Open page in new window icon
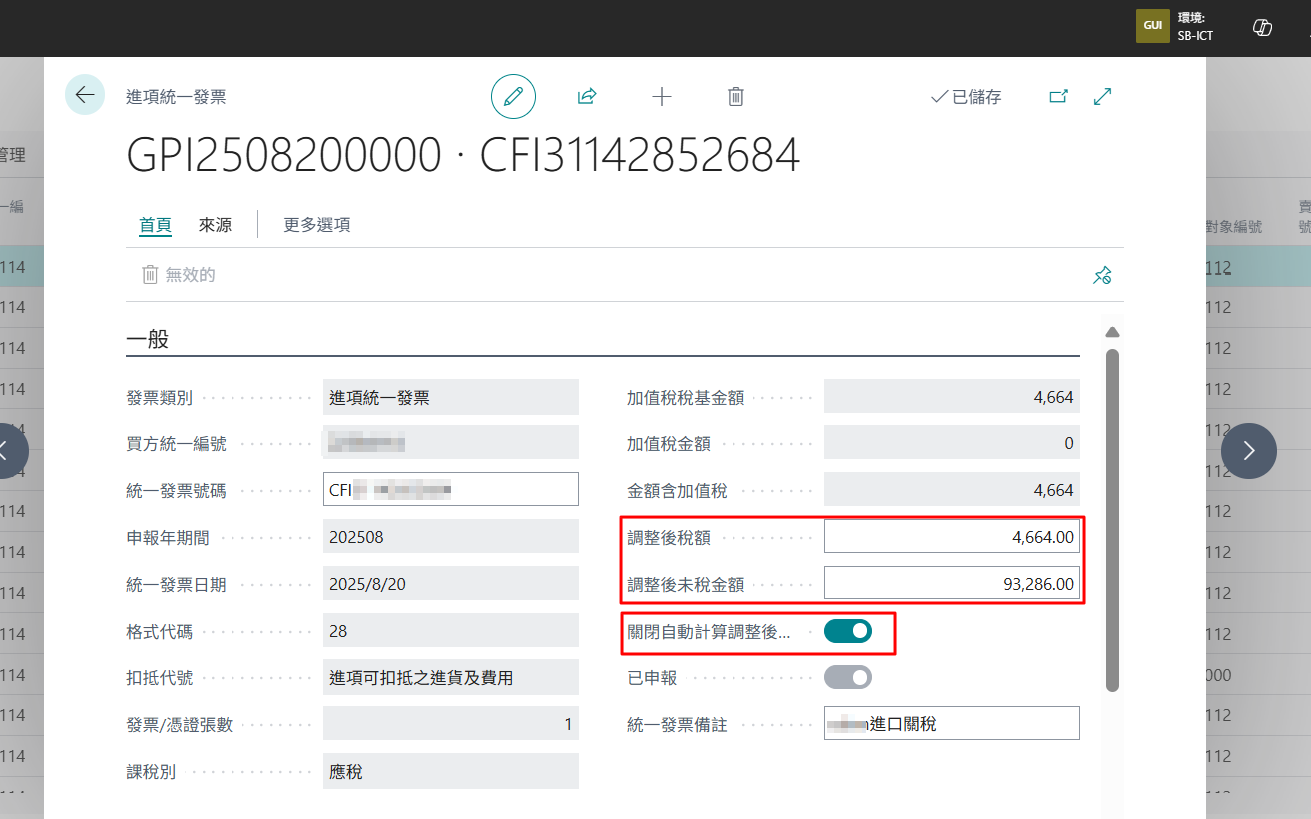Viewport: 1311px width, 819px height. coord(1058,97)
